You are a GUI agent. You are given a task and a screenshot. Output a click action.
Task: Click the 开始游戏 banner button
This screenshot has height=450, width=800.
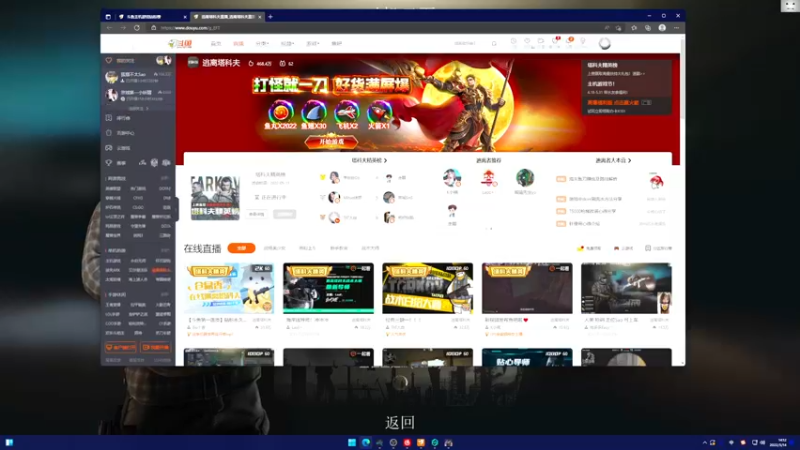331,142
